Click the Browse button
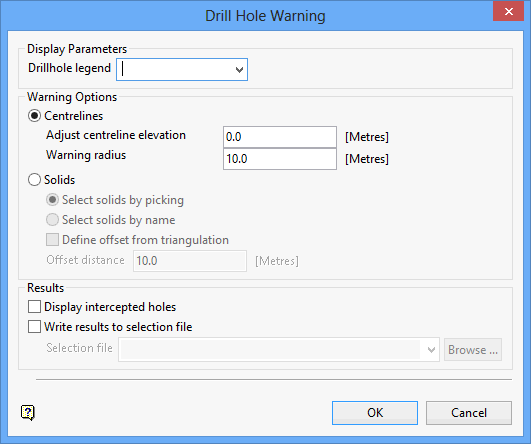The width and height of the screenshot is (531, 444). 473,350
